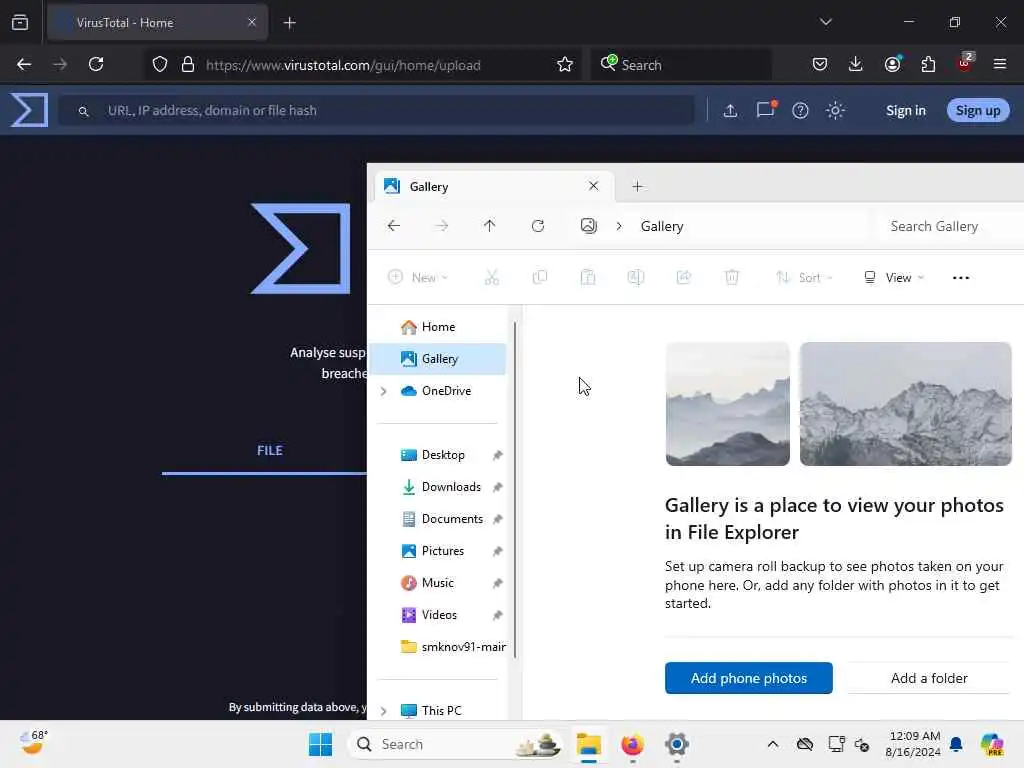The image size is (1024, 768).
Task: Open a new Firefox tab
Action: pyautogui.click(x=290, y=23)
